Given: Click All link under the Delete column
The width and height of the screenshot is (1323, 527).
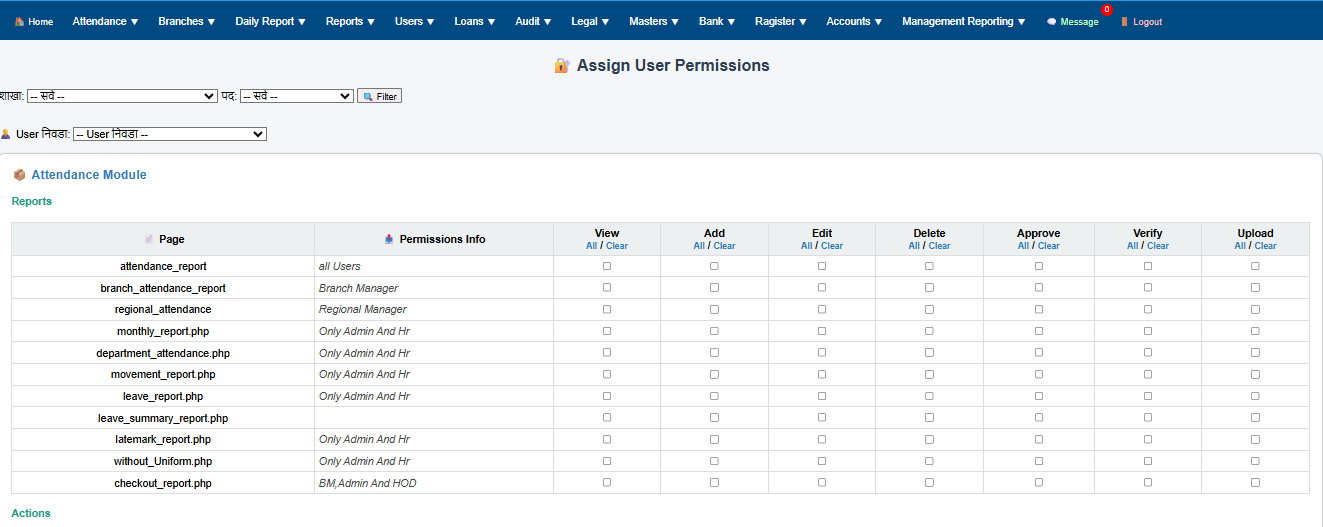Looking at the screenshot, I should [913, 246].
